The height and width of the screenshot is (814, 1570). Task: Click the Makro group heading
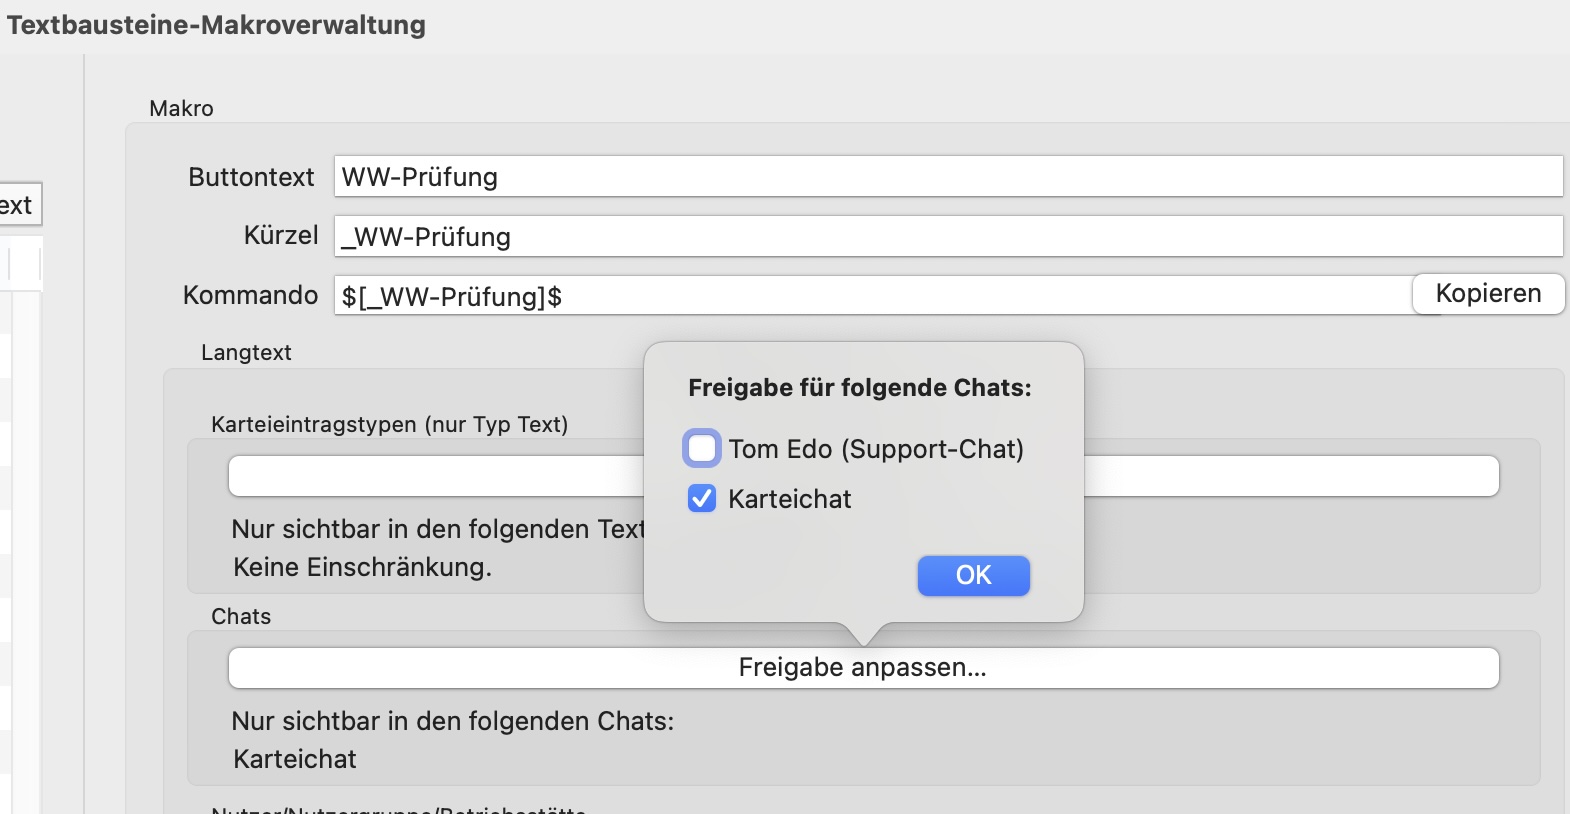pyautogui.click(x=181, y=108)
